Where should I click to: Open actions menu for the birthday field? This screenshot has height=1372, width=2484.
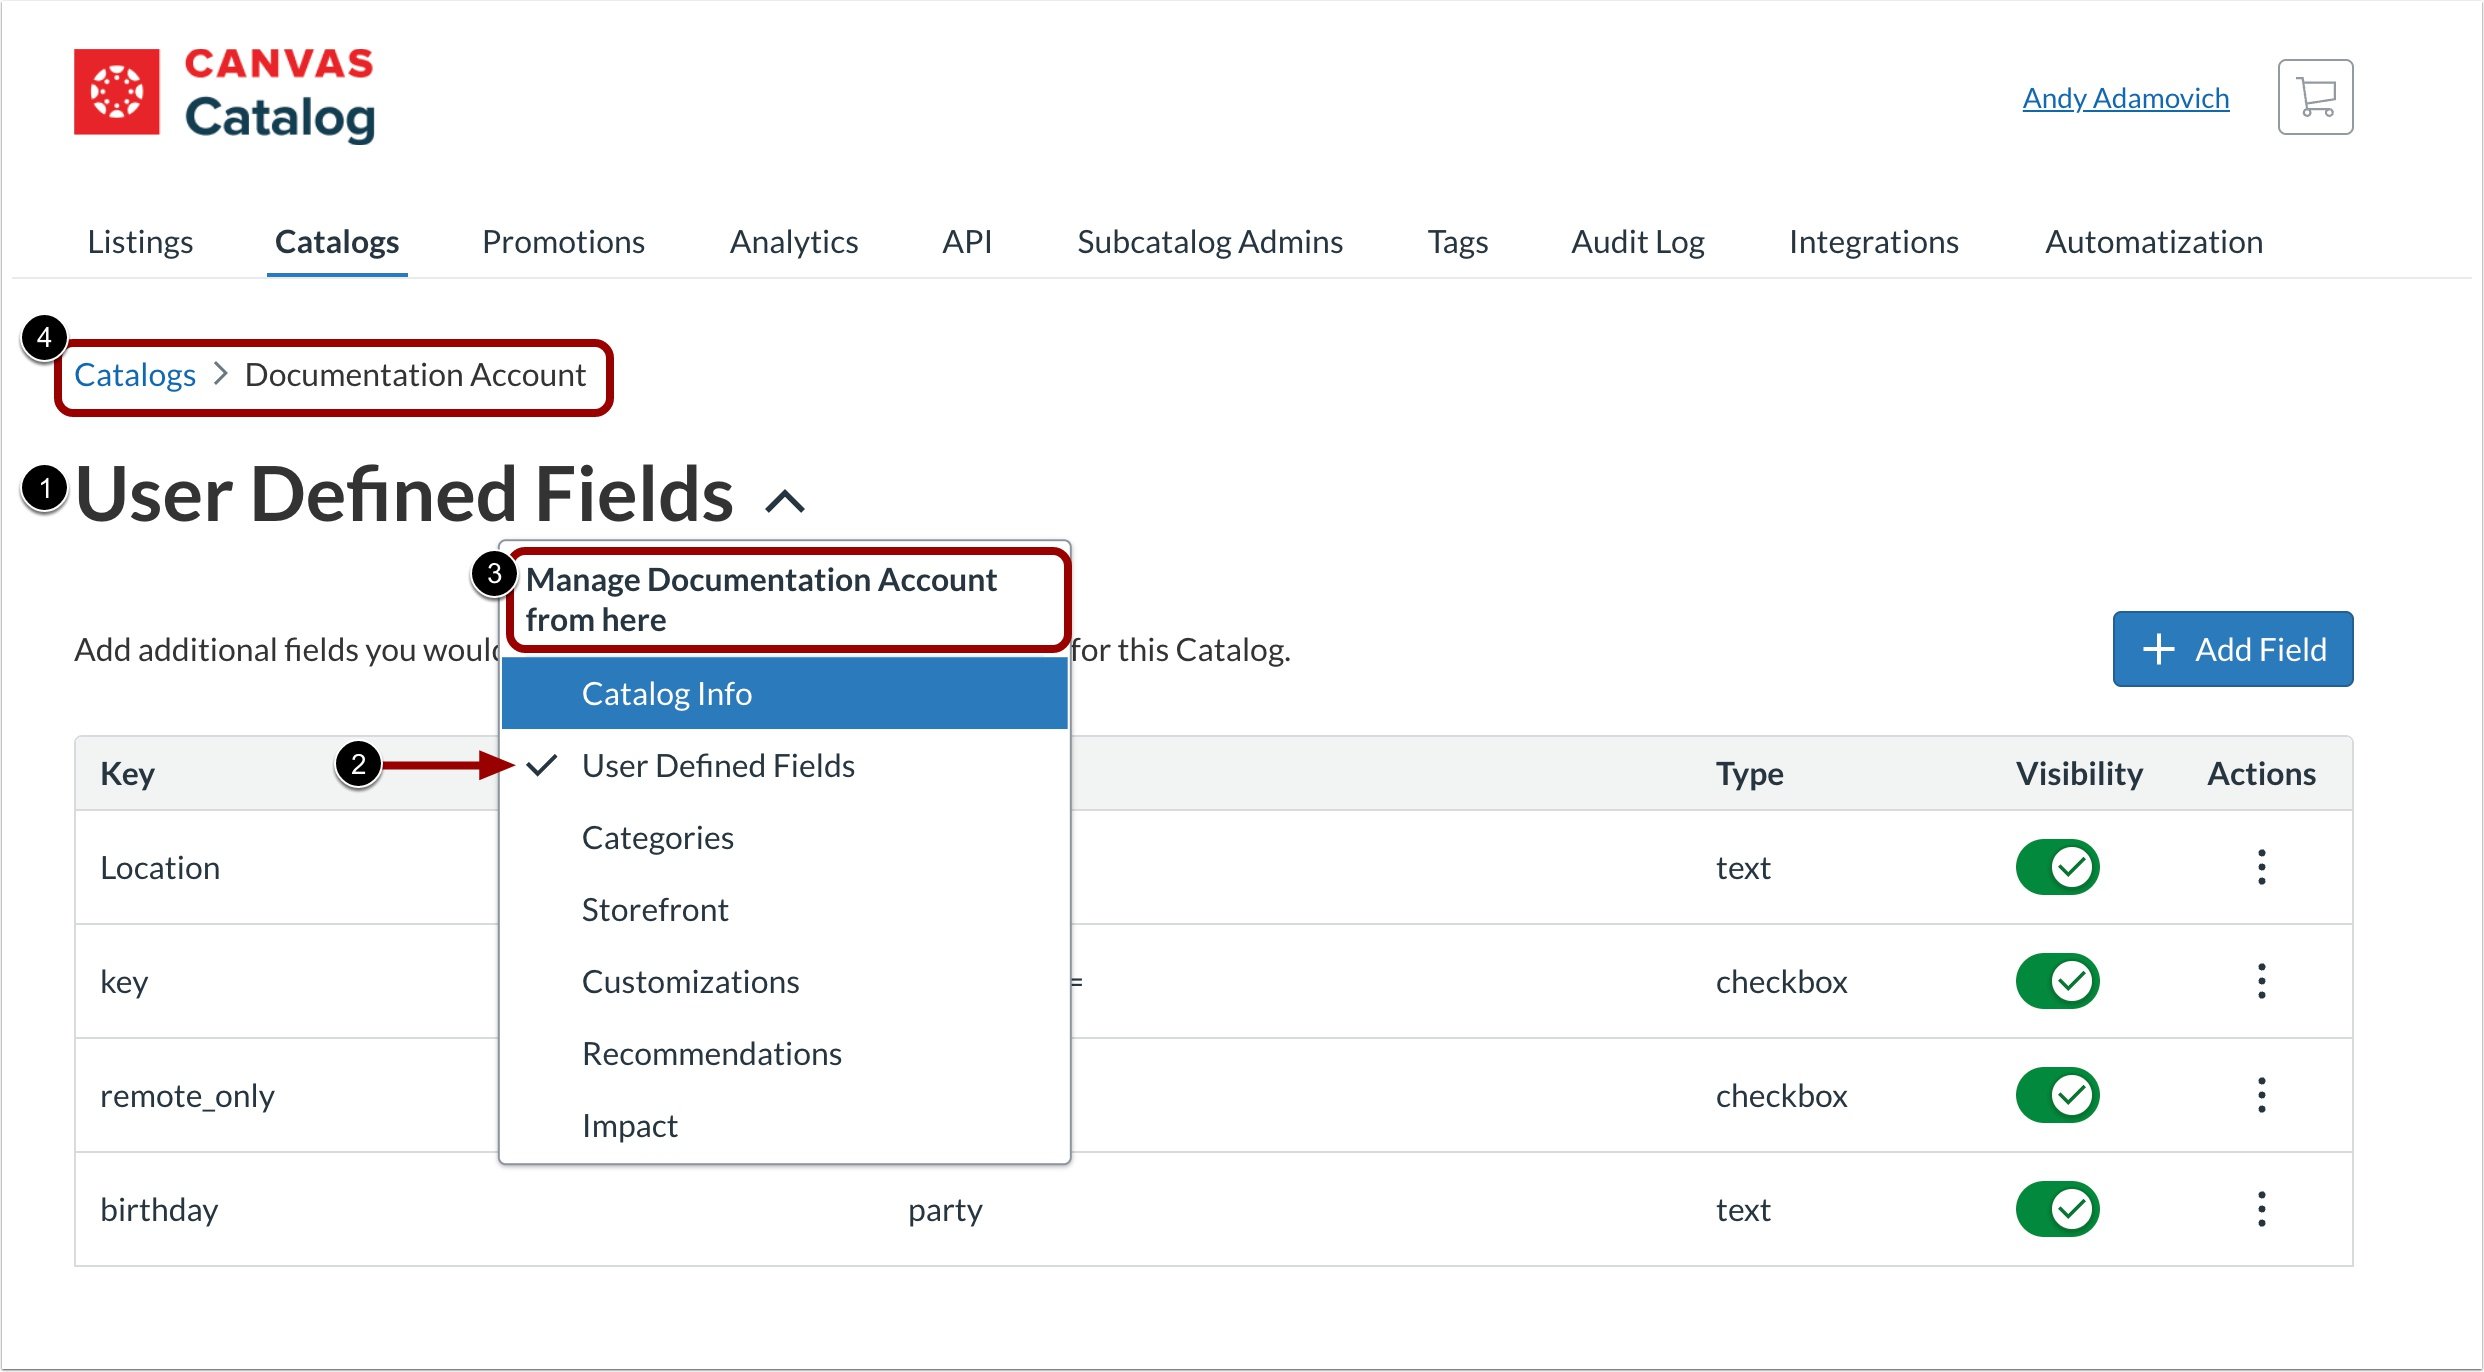2261,1209
